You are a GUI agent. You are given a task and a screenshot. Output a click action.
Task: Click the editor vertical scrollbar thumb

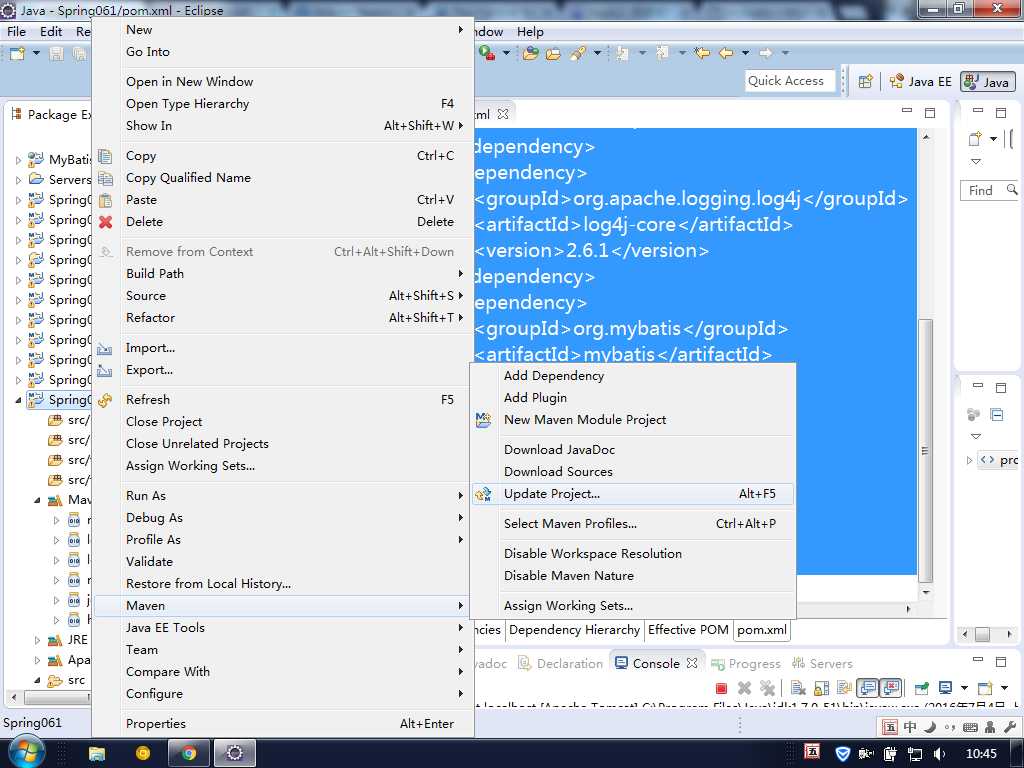point(925,451)
